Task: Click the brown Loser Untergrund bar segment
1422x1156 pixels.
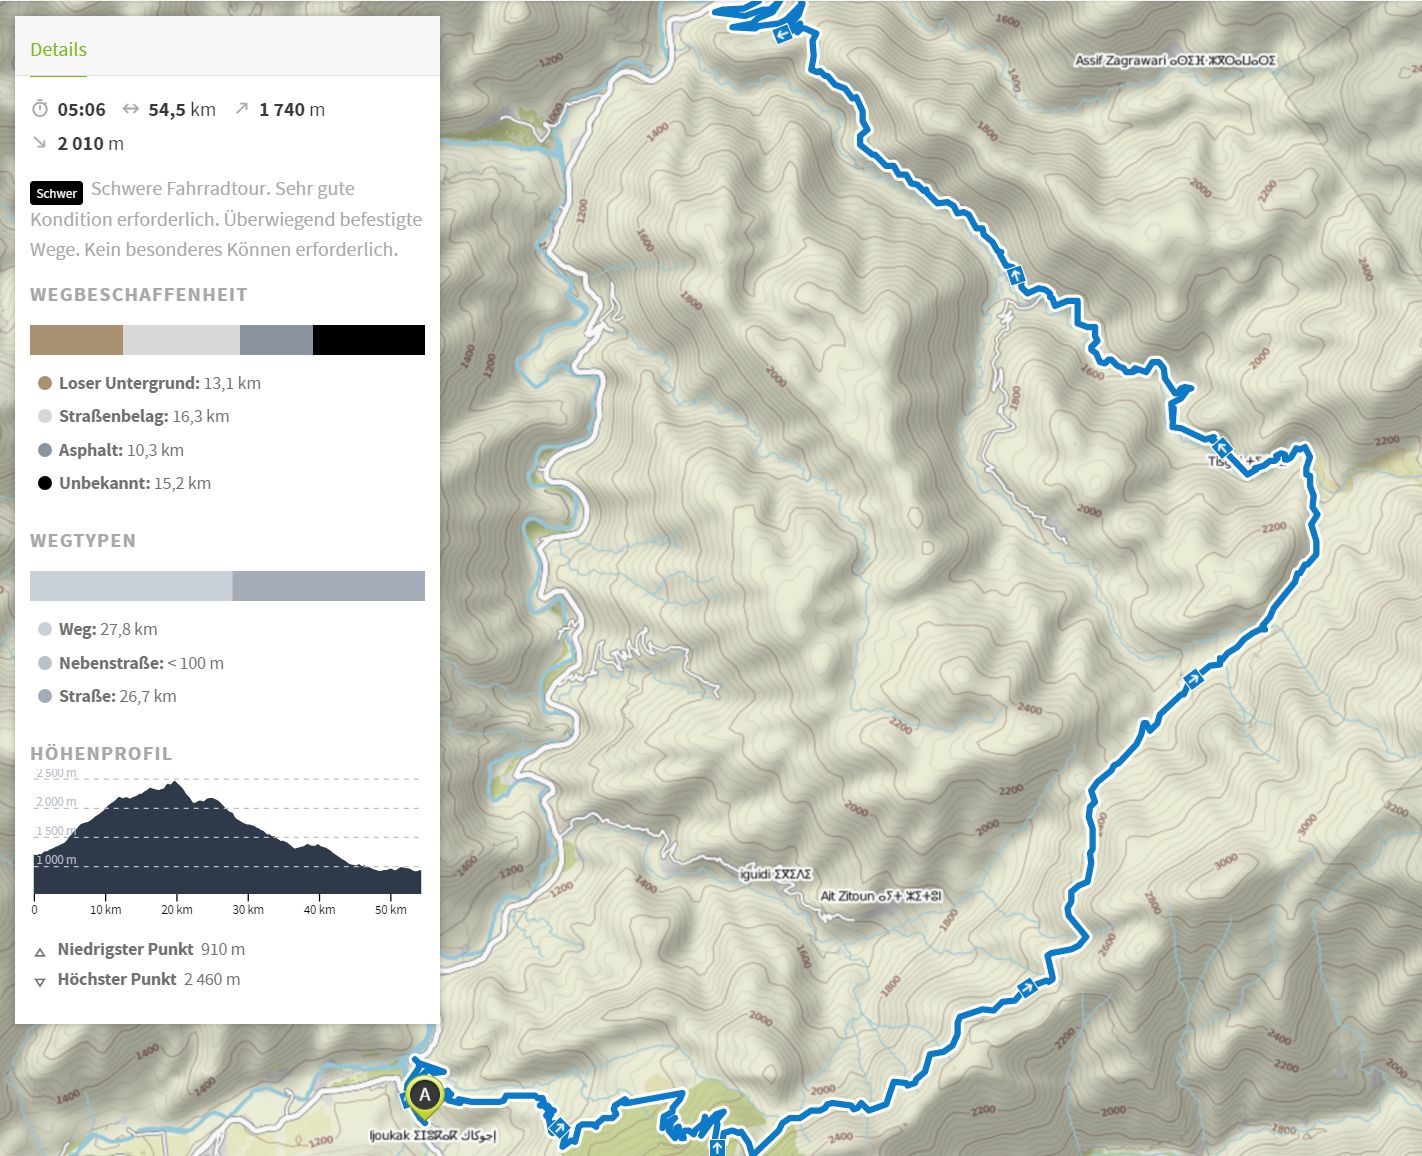Action: coord(76,340)
